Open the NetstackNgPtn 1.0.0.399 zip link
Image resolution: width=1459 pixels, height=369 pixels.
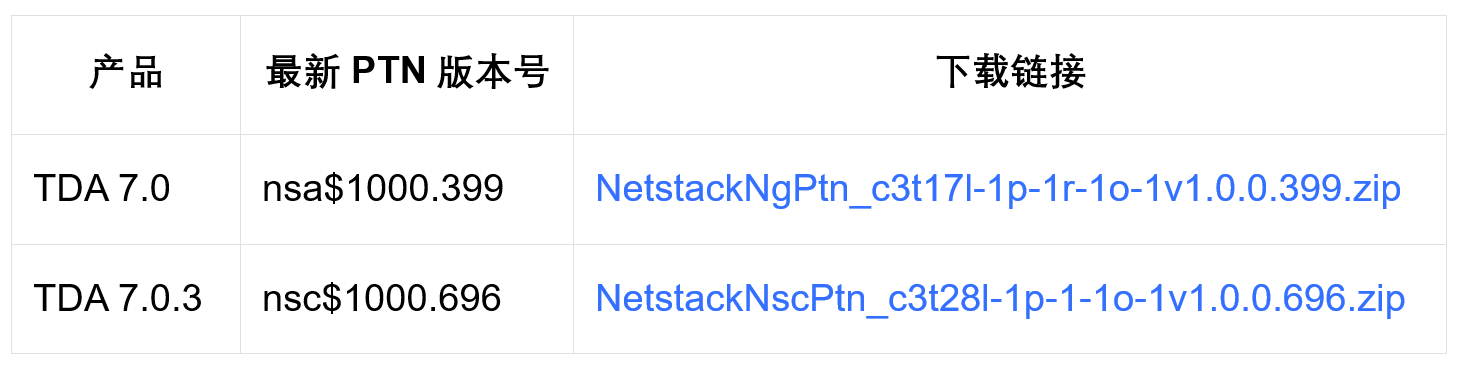pos(997,189)
